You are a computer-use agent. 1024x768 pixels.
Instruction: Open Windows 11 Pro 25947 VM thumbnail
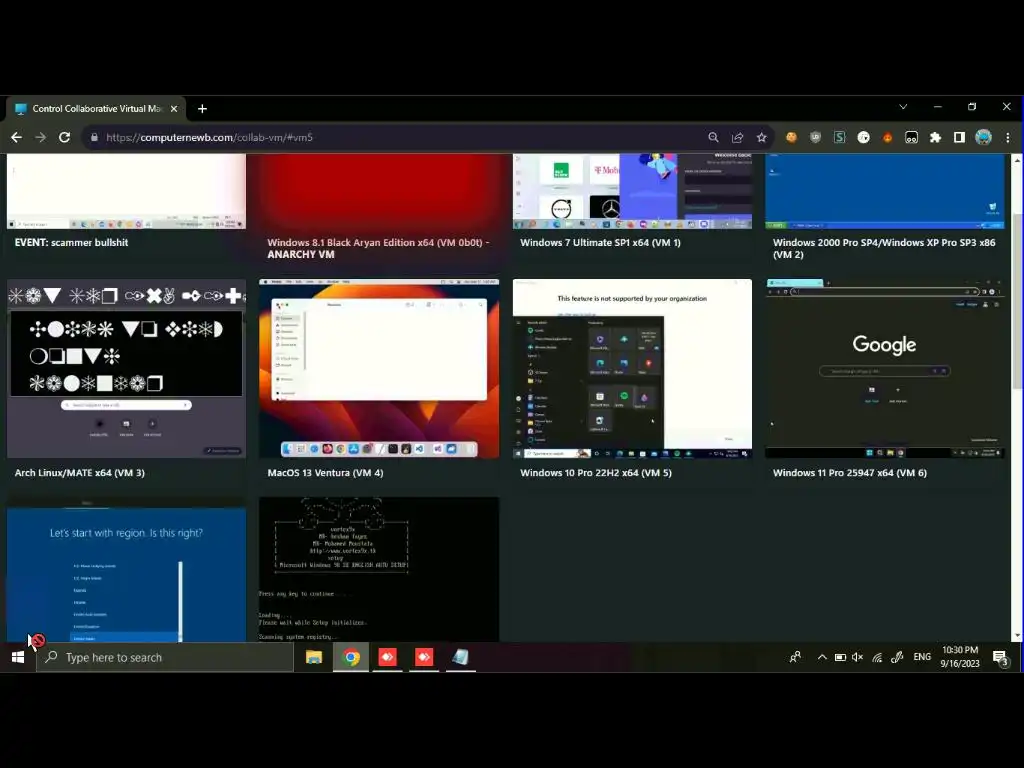(885, 368)
